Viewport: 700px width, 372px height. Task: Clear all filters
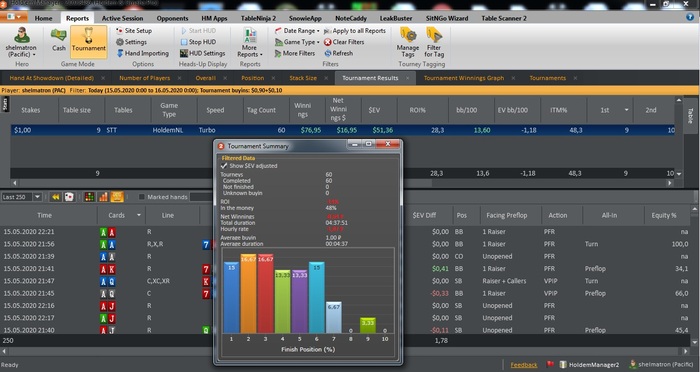click(x=344, y=42)
